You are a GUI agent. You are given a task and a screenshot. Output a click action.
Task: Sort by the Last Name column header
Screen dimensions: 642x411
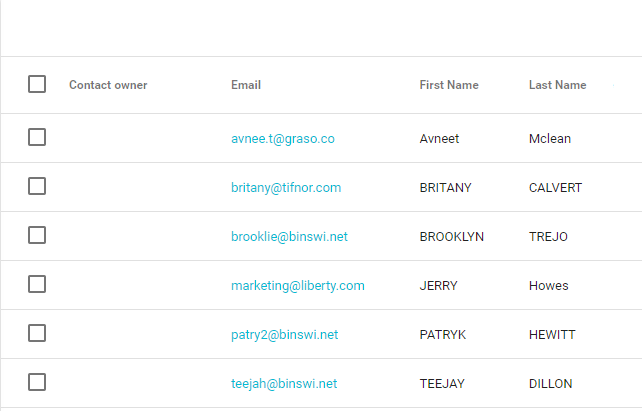[x=557, y=85]
